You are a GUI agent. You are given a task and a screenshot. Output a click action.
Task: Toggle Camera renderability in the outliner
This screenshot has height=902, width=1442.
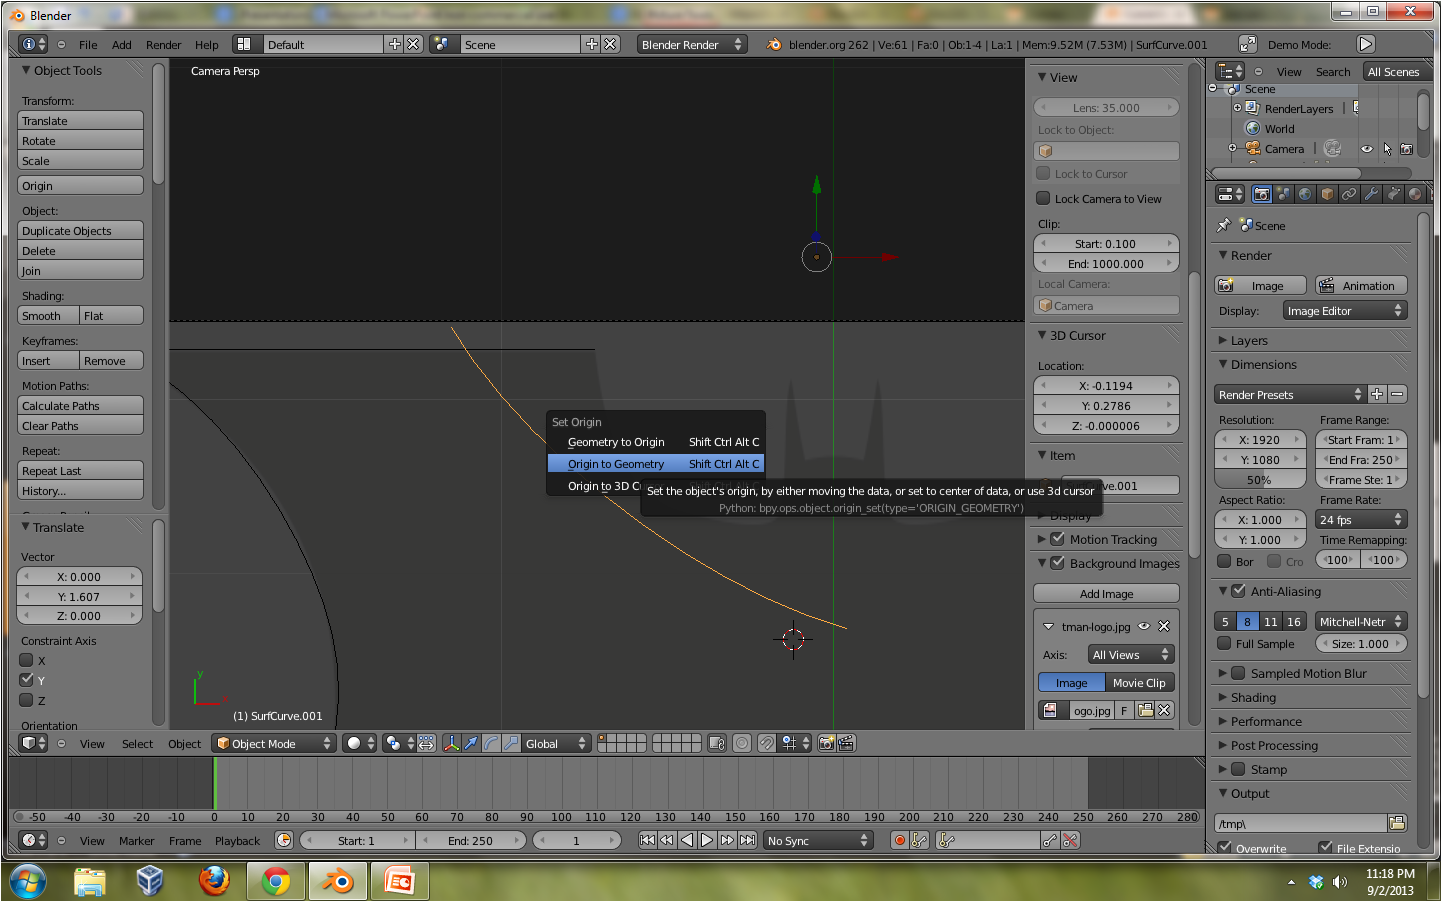[1406, 149]
